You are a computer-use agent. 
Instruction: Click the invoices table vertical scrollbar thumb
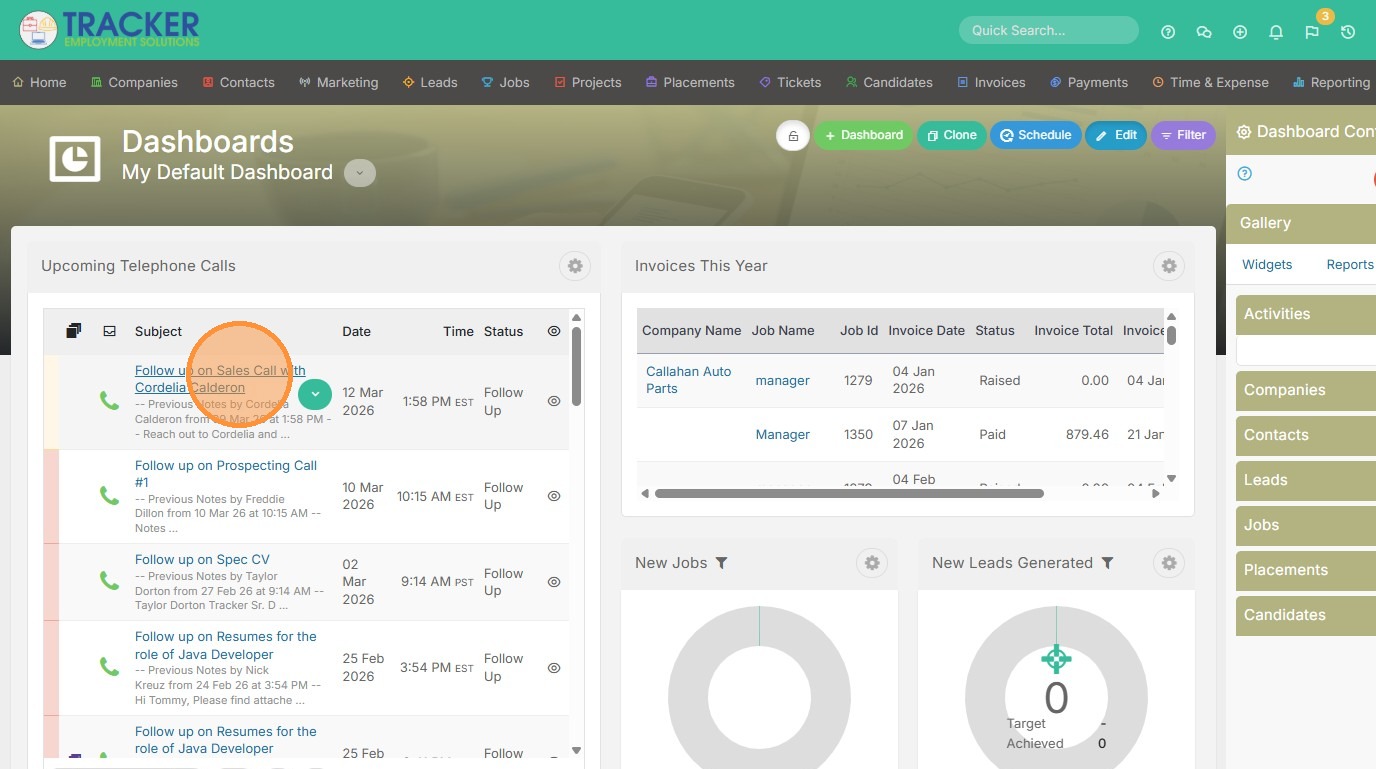[1171, 336]
